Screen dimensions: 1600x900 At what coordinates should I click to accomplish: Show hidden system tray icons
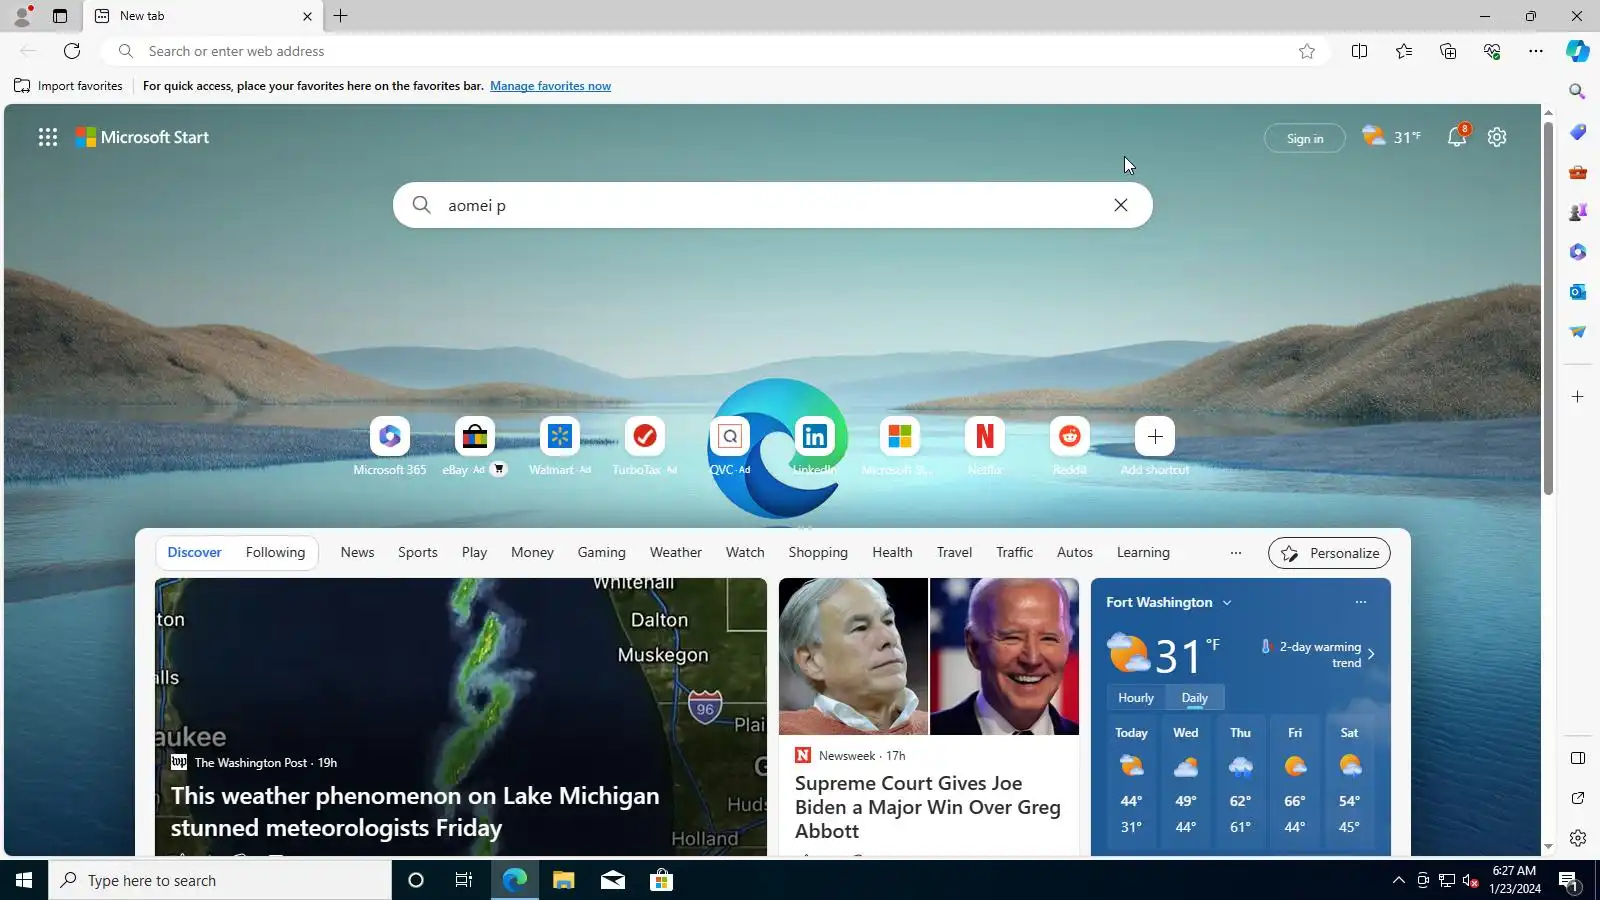click(1398, 880)
